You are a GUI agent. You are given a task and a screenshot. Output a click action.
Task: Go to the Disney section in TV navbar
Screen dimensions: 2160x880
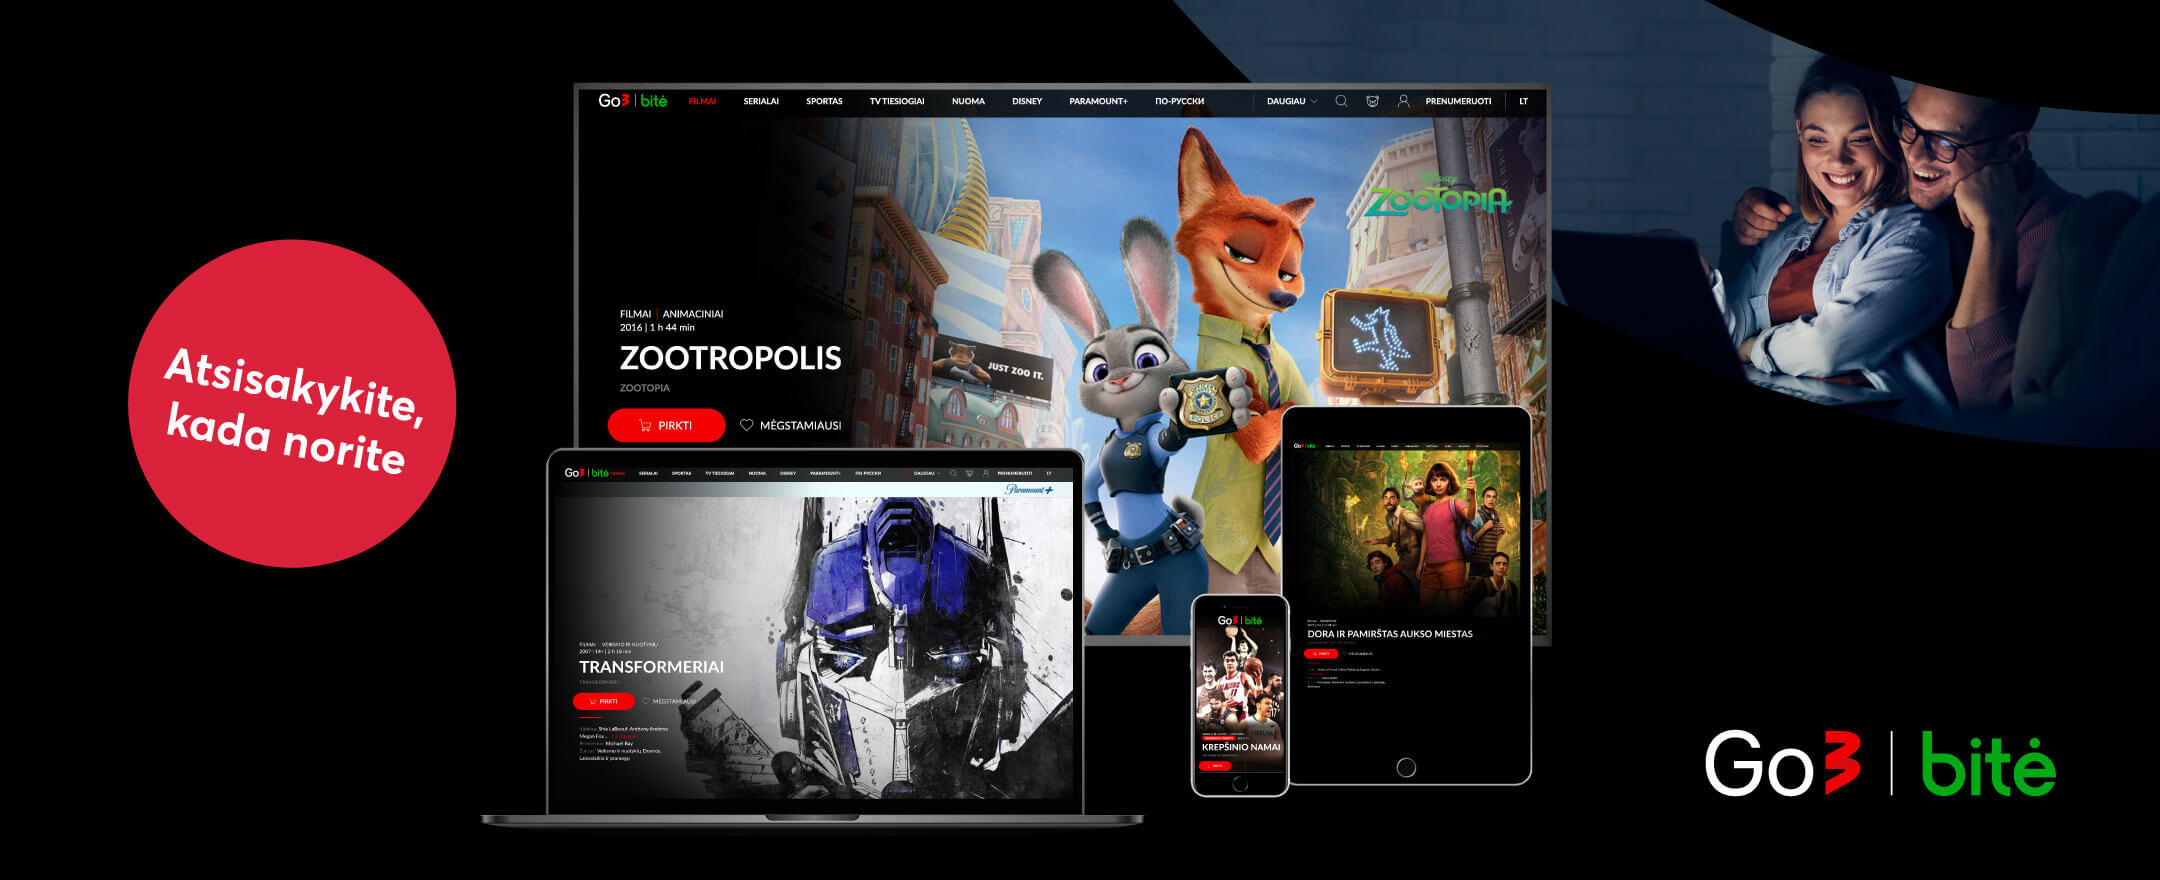(x=1026, y=101)
